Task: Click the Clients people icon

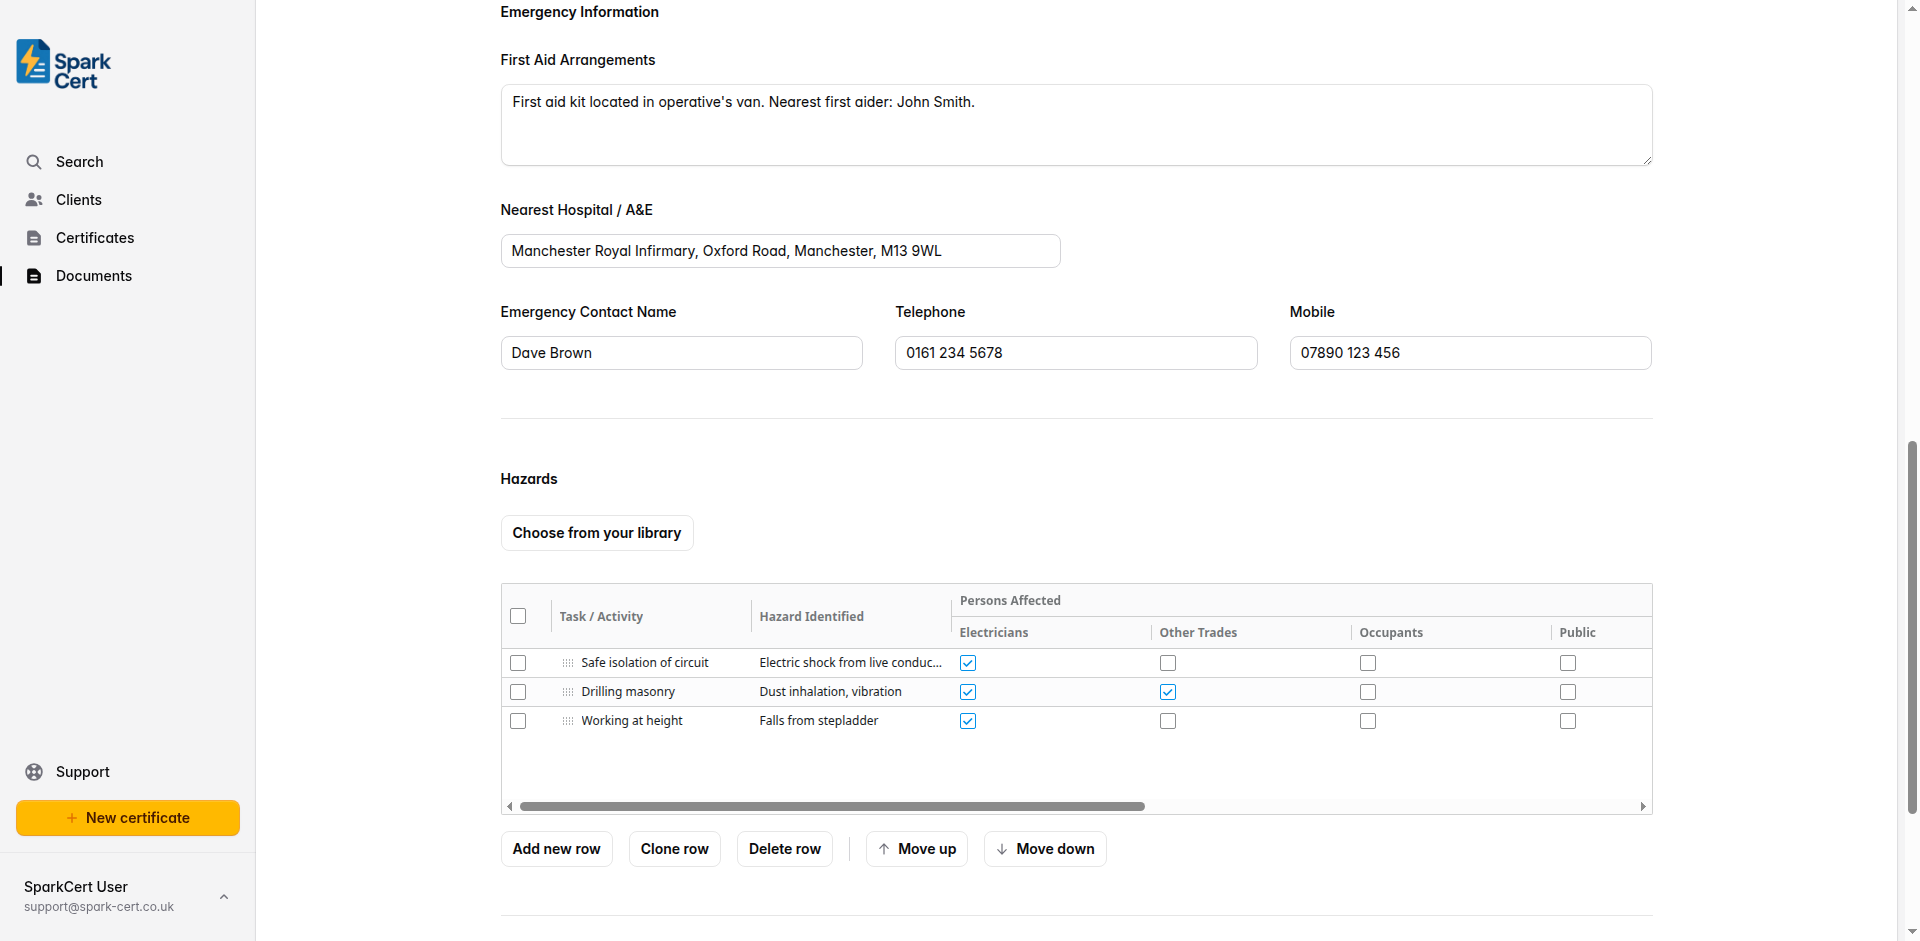Action: pyautogui.click(x=34, y=199)
